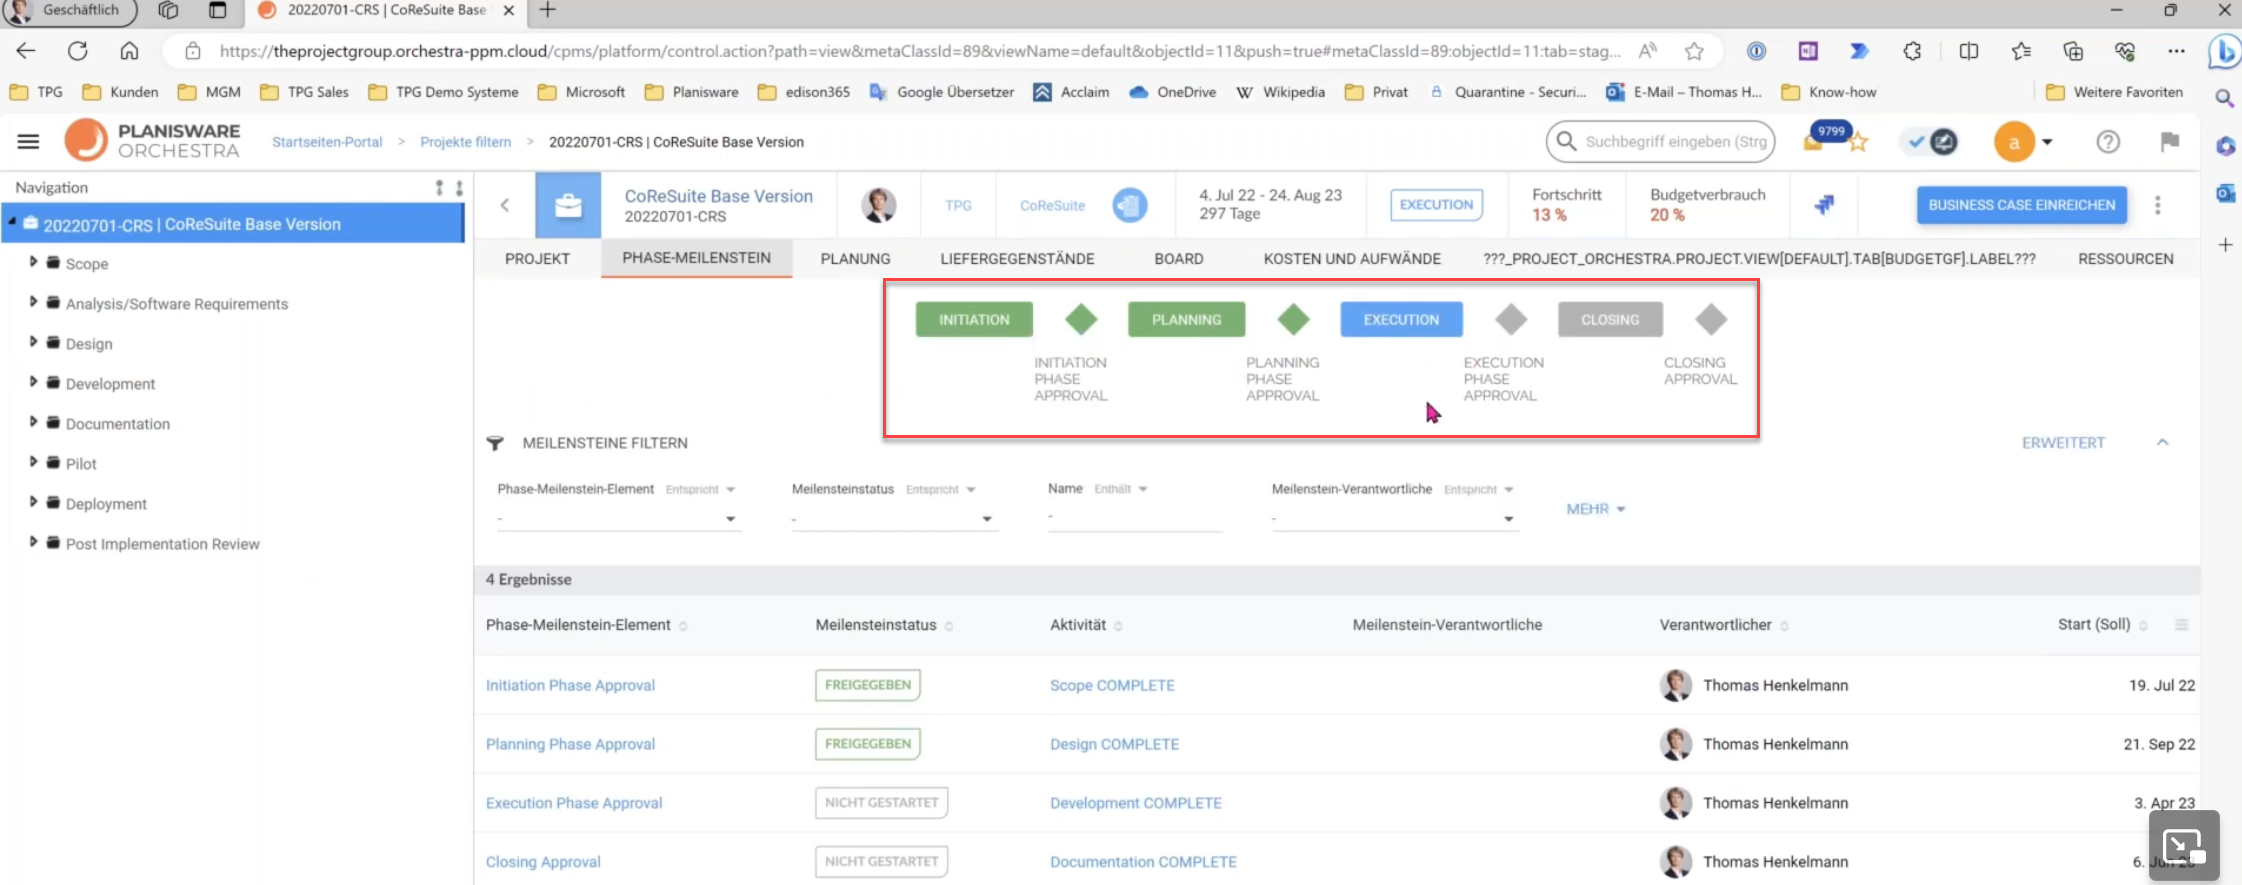
Task: Open notifications with 9799 badge
Action: (1816, 141)
